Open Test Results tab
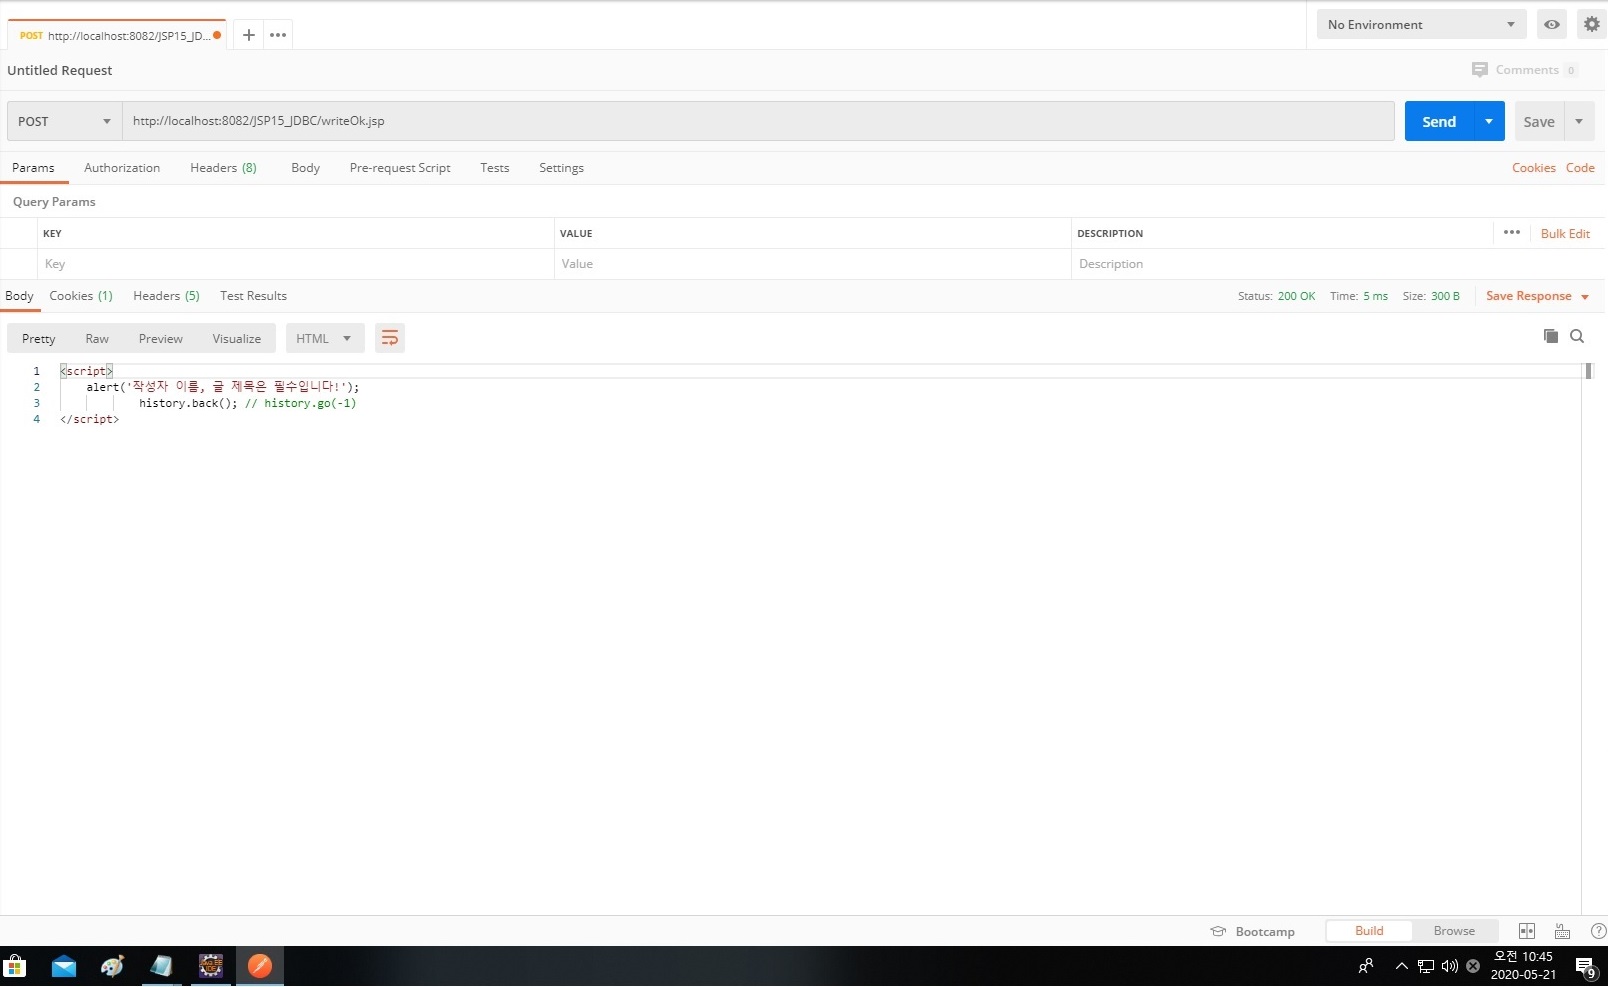 (253, 296)
